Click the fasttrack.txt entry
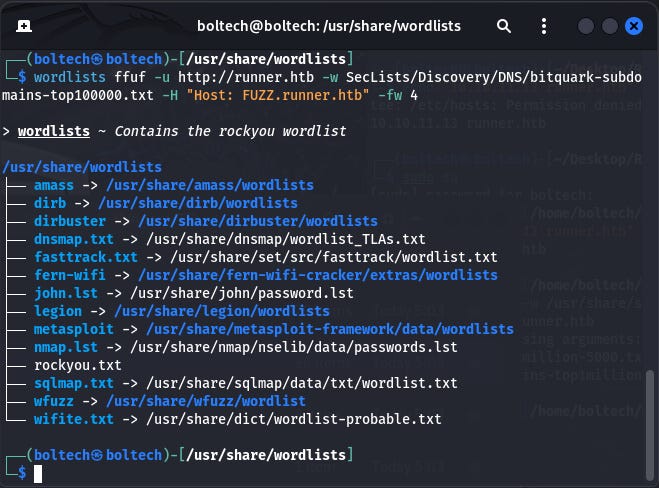The width and height of the screenshot is (659, 488). point(86,257)
